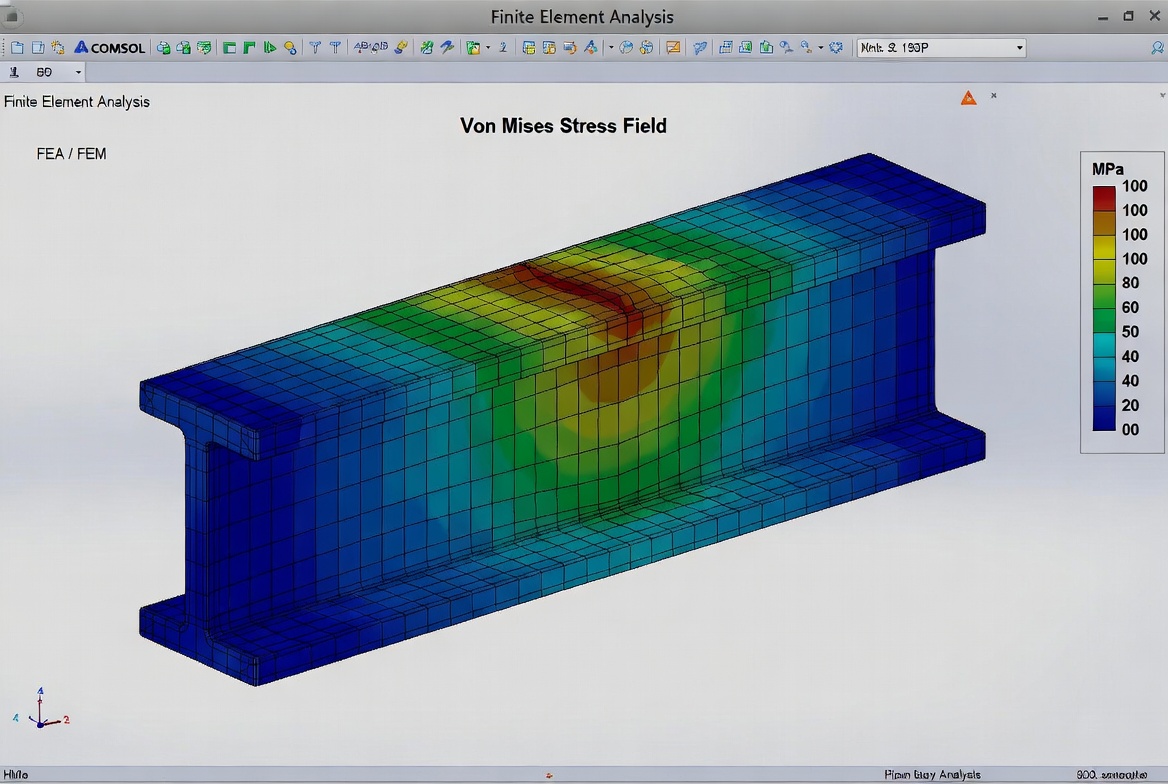Select the Finite Element Analysis panel tab
Viewport: 1168px width, 784px height.
pos(77,101)
